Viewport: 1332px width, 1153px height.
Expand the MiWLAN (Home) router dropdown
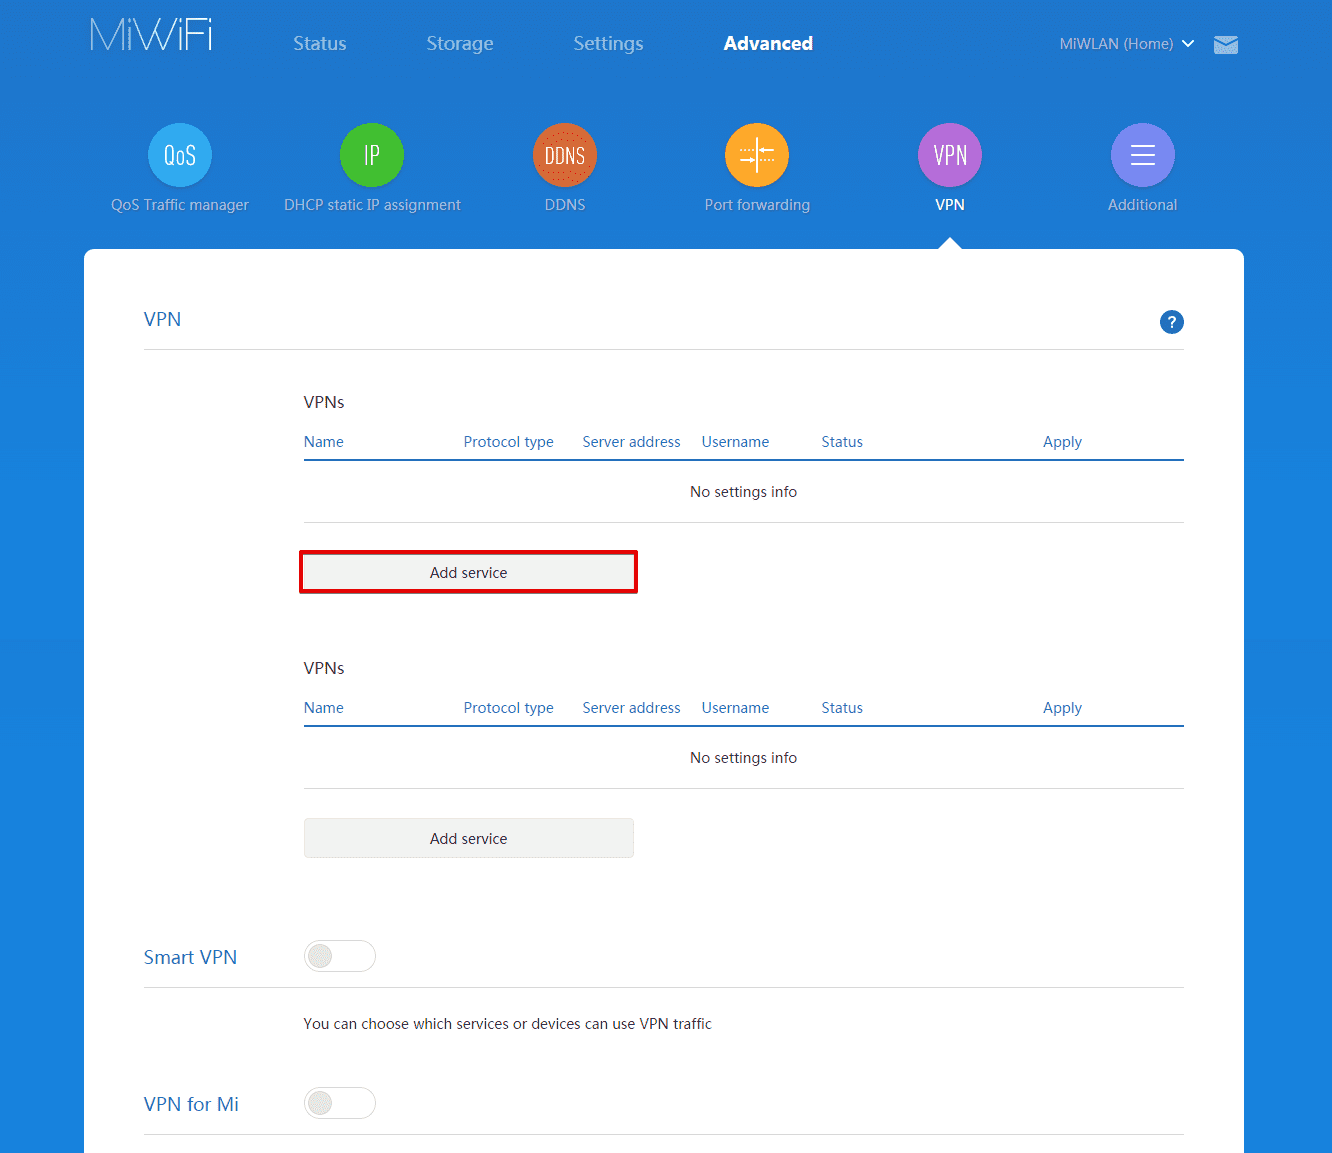pyautogui.click(x=1126, y=44)
